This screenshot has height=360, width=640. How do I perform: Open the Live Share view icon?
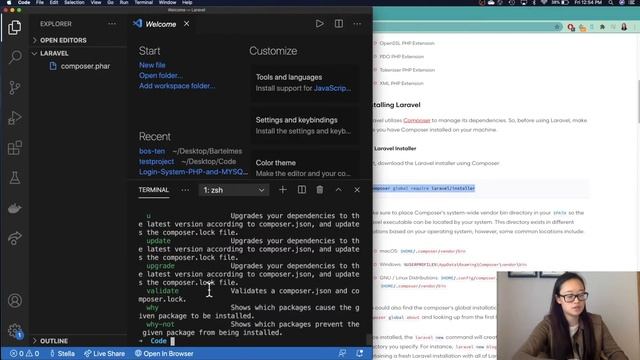[15, 238]
